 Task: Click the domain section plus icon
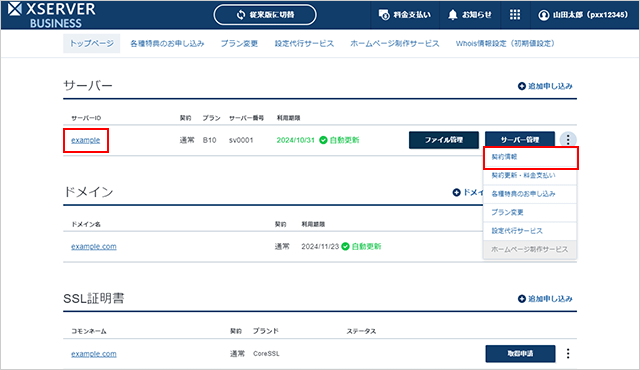coord(456,192)
